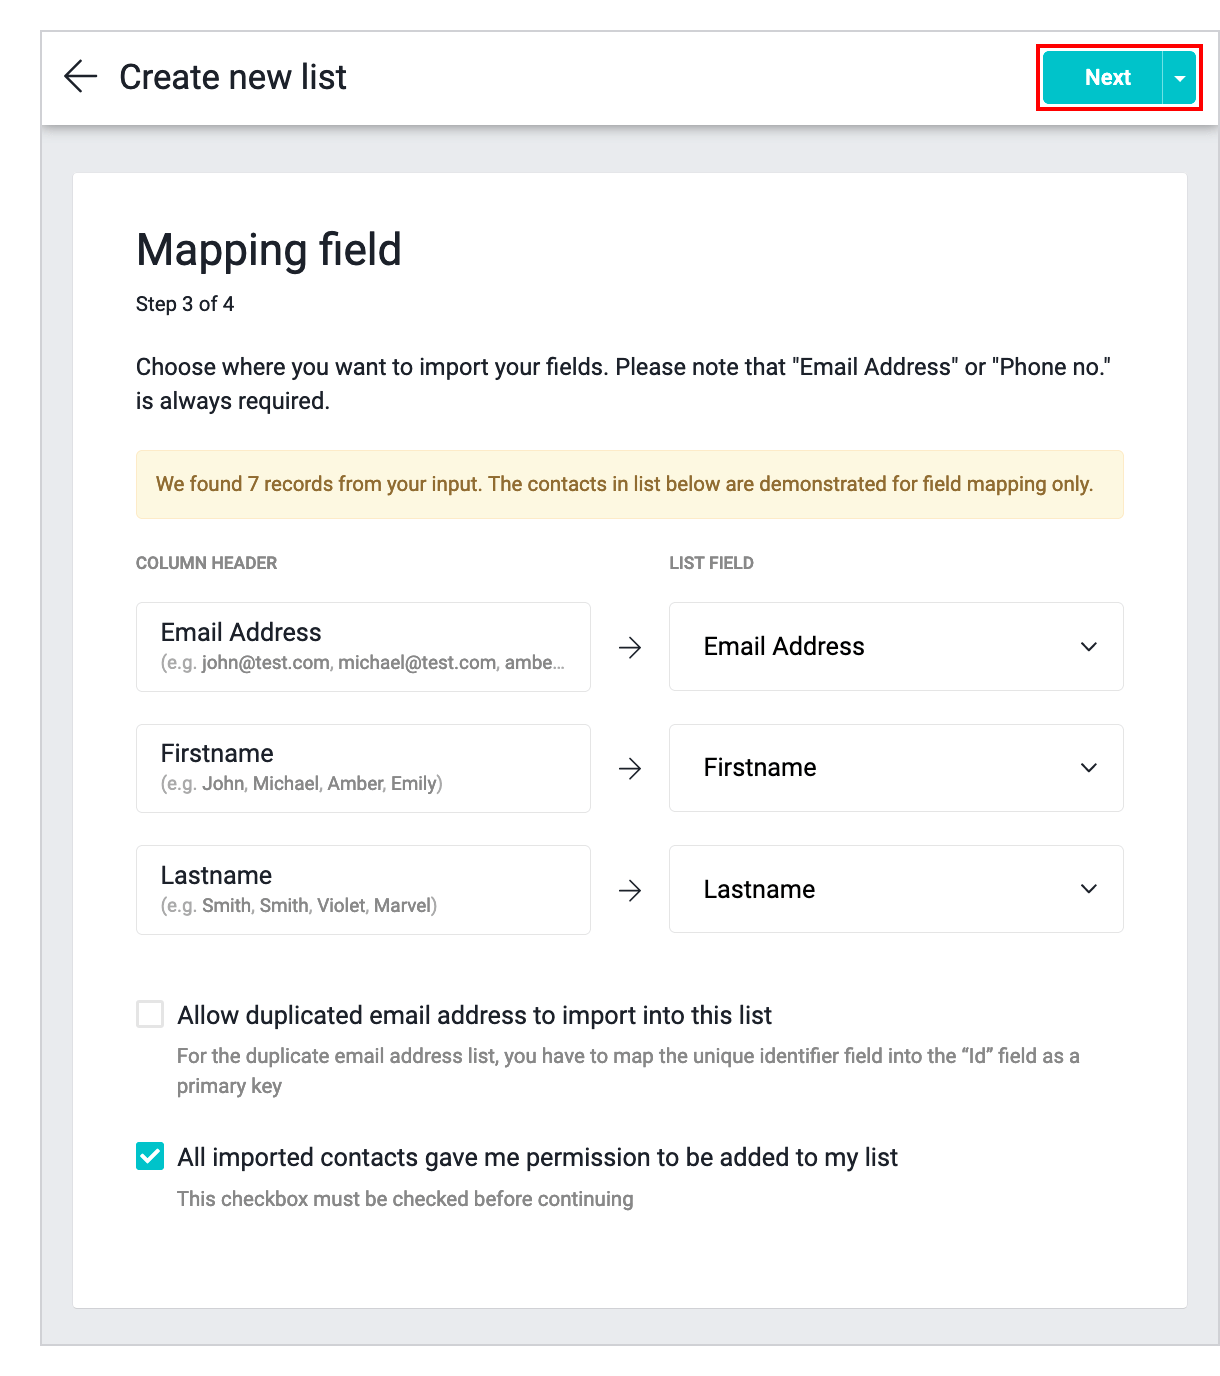The image size is (1220, 1376).
Task: Uncheck the imported contacts permission checkbox
Action: click(150, 1157)
